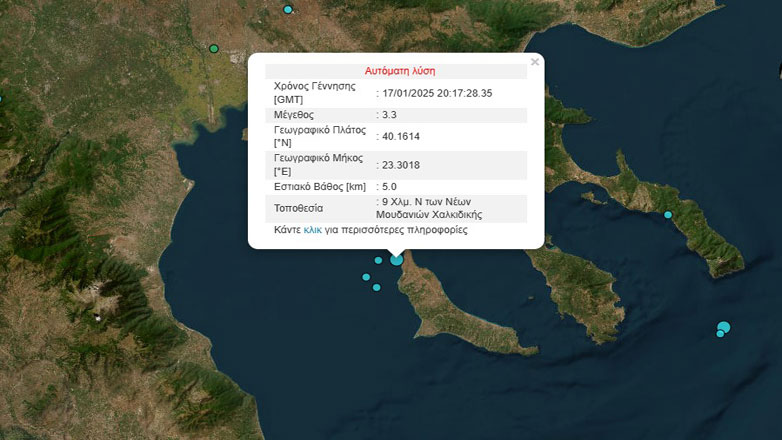Select the large epicenter marker under the popup
Image resolution: width=782 pixels, height=440 pixels.
[396, 259]
